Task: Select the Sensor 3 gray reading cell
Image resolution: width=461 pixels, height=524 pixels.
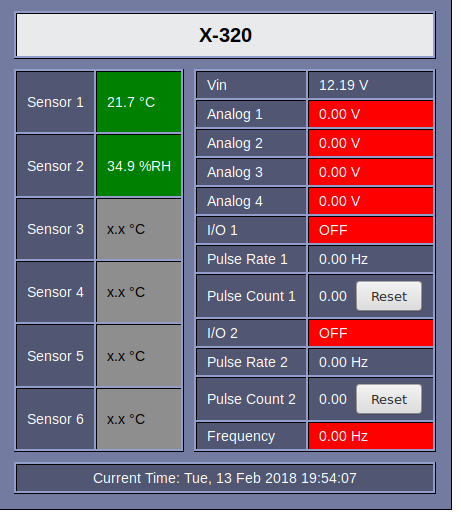Action: (x=139, y=229)
